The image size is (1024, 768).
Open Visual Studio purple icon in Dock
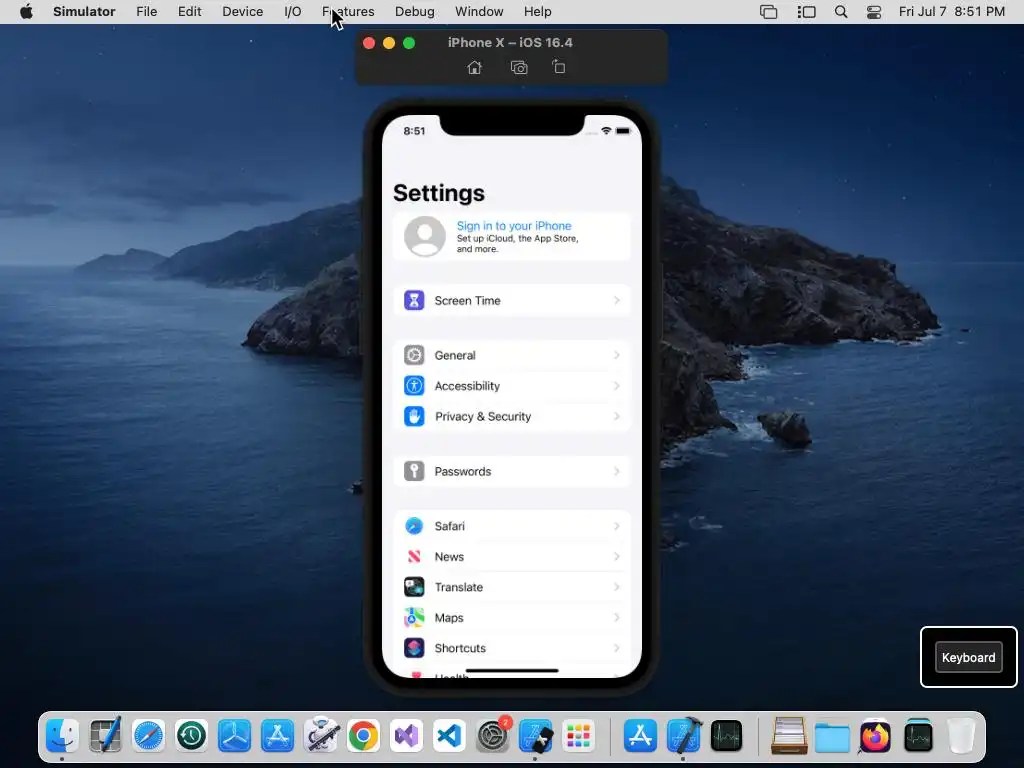[407, 736]
